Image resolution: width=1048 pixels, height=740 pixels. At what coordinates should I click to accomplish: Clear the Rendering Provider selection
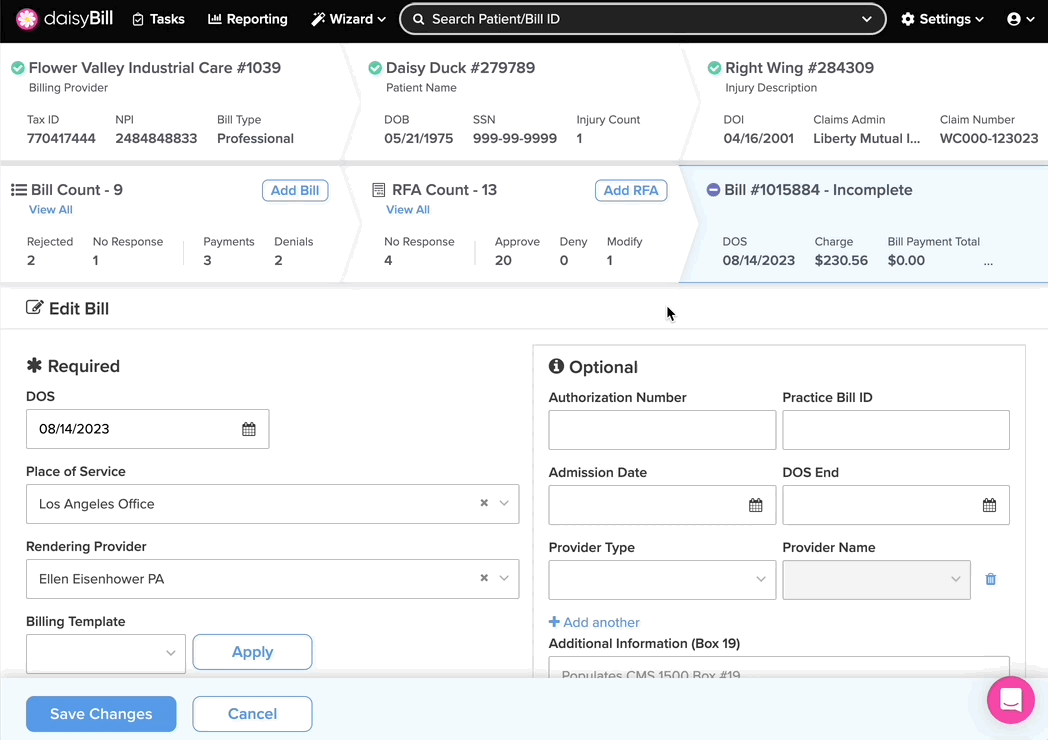(484, 578)
